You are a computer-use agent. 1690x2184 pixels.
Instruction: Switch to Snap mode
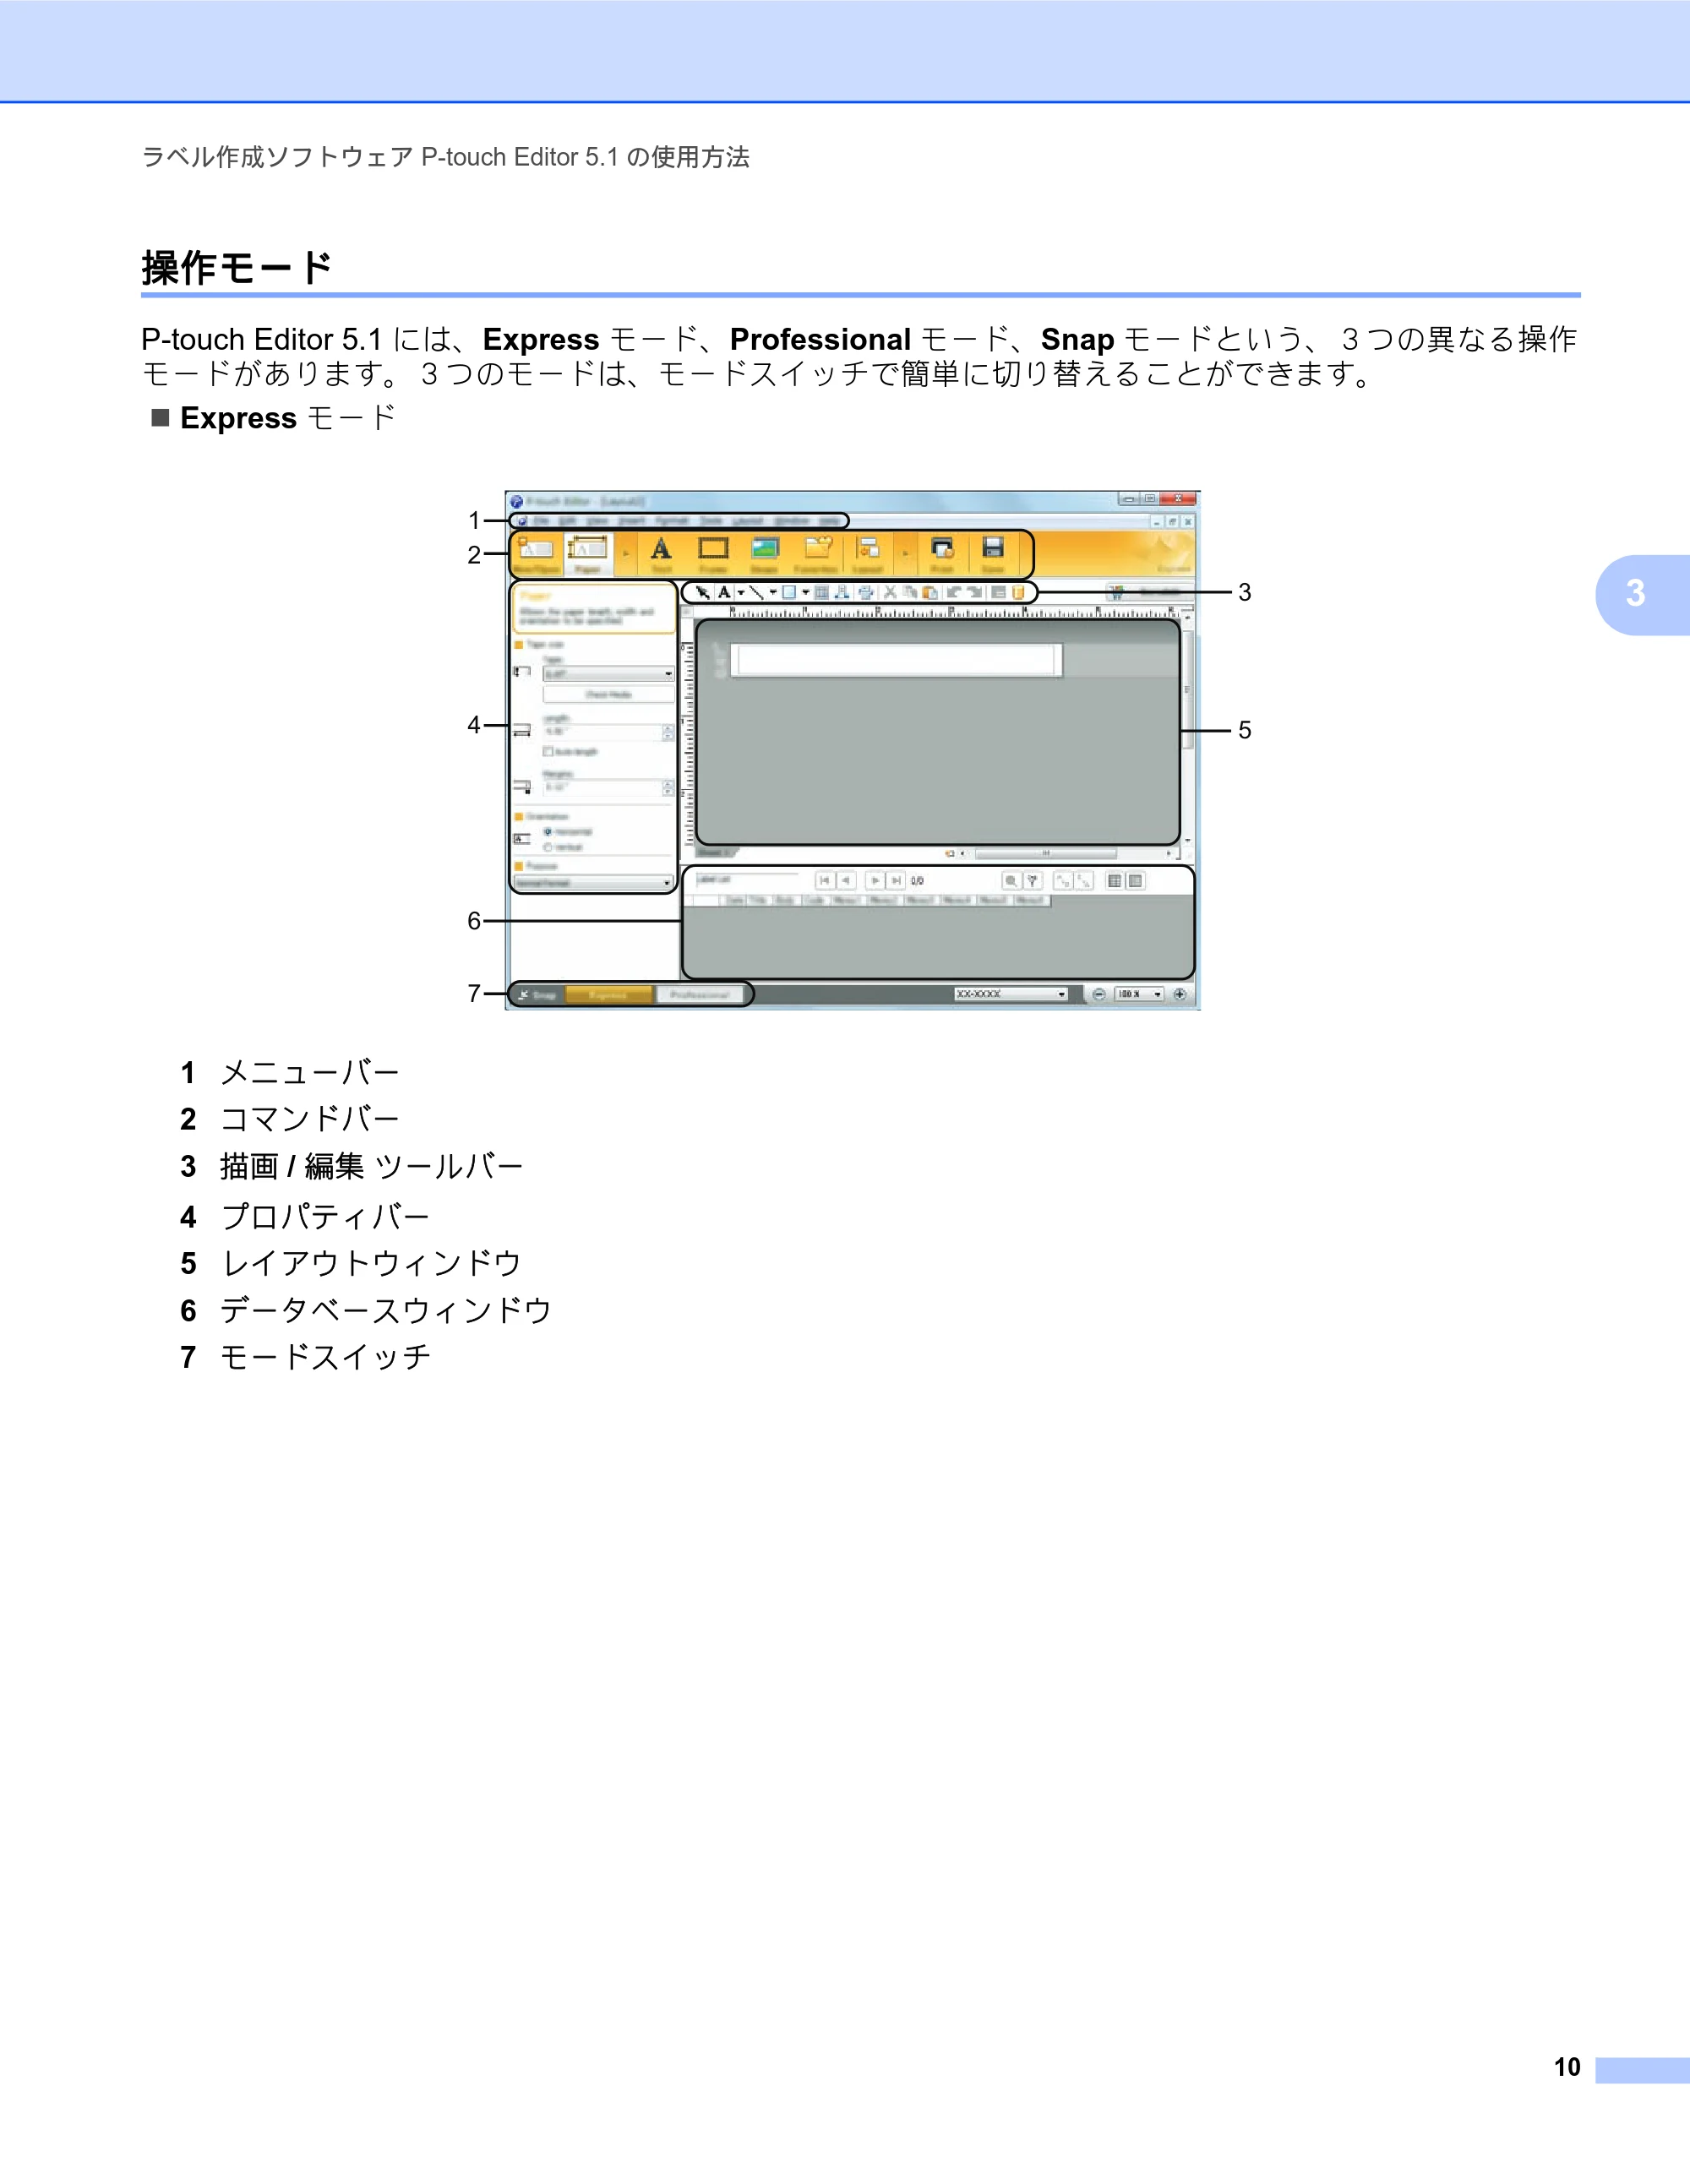(x=537, y=994)
